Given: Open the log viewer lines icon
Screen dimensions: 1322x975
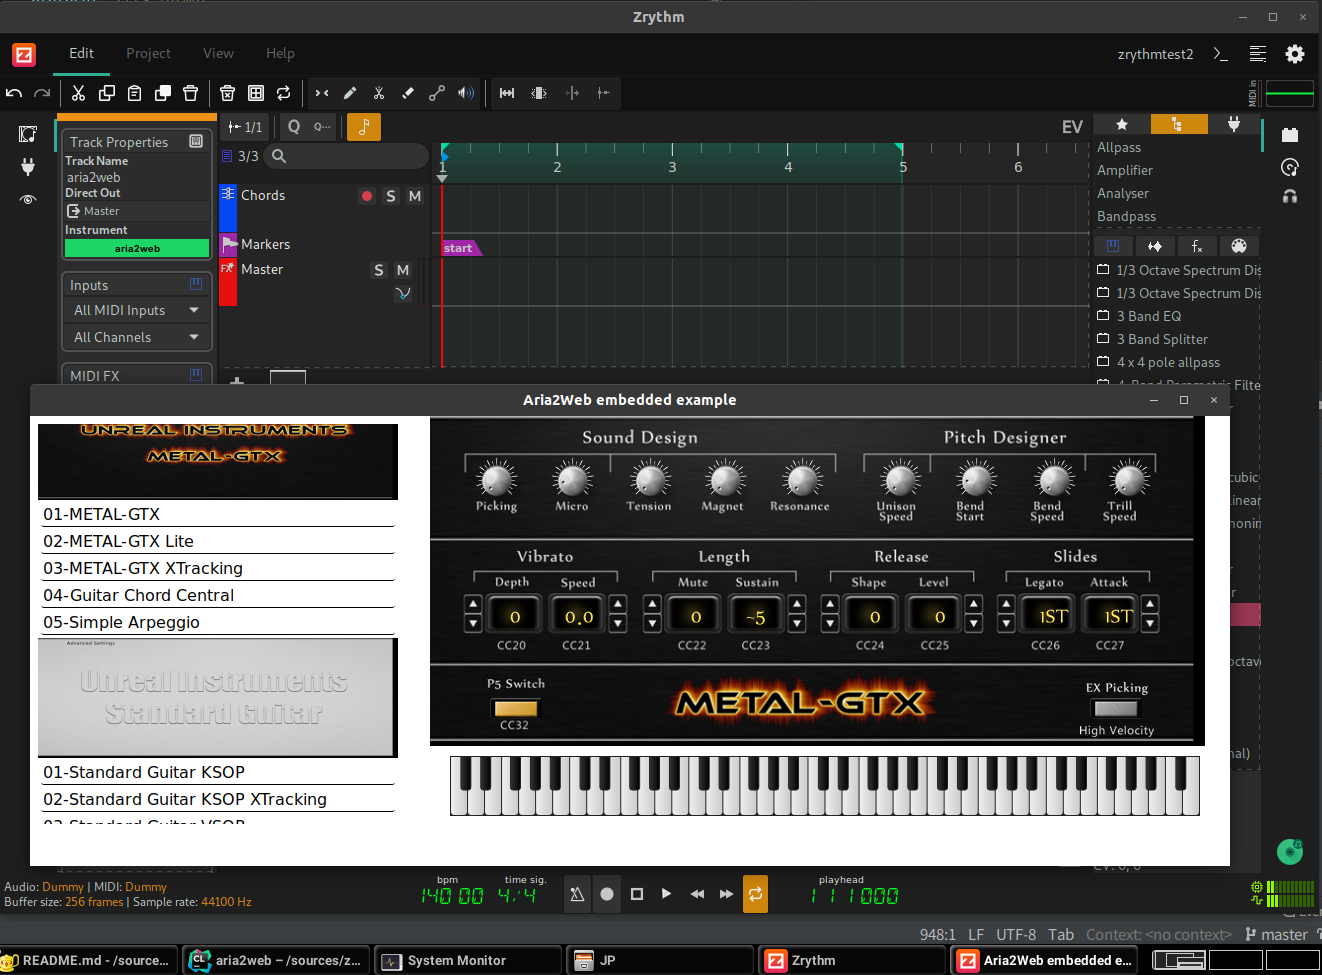Looking at the screenshot, I should [x=1258, y=54].
